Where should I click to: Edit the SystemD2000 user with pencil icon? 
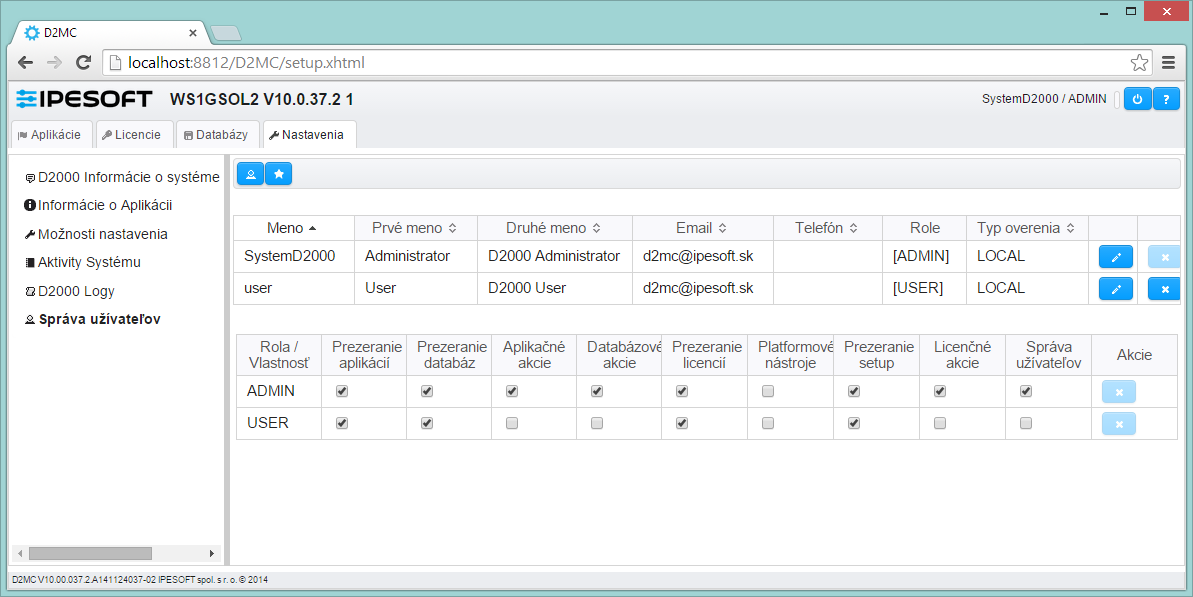pyautogui.click(x=1116, y=257)
